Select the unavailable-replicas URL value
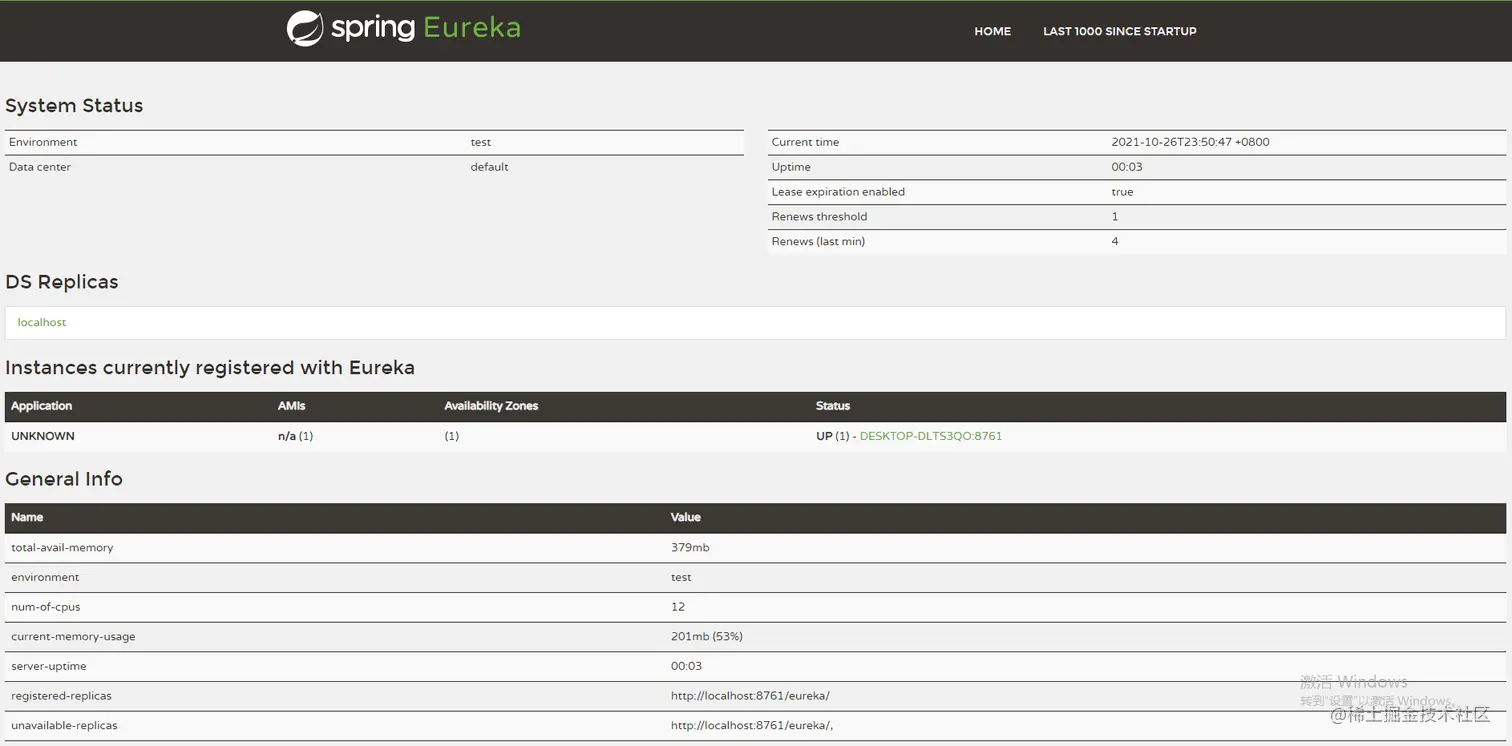Screen dimensions: 1512x746 tap(752, 726)
